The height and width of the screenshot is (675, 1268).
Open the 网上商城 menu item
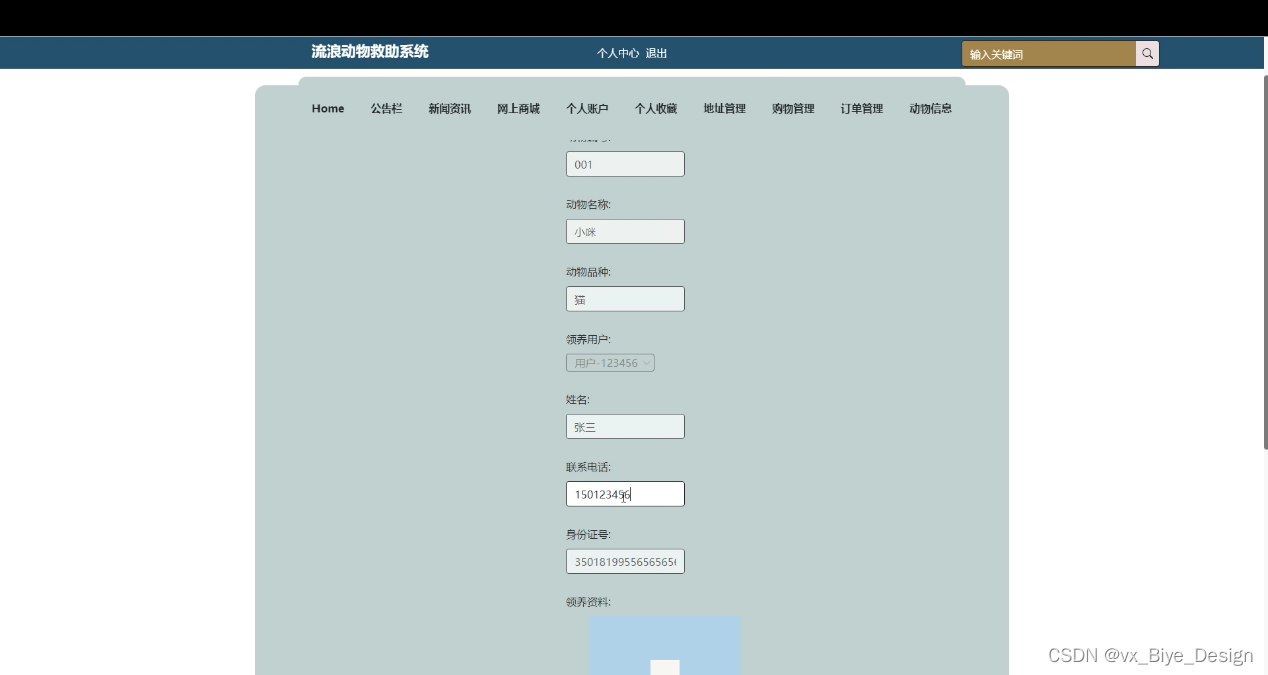pyautogui.click(x=518, y=108)
